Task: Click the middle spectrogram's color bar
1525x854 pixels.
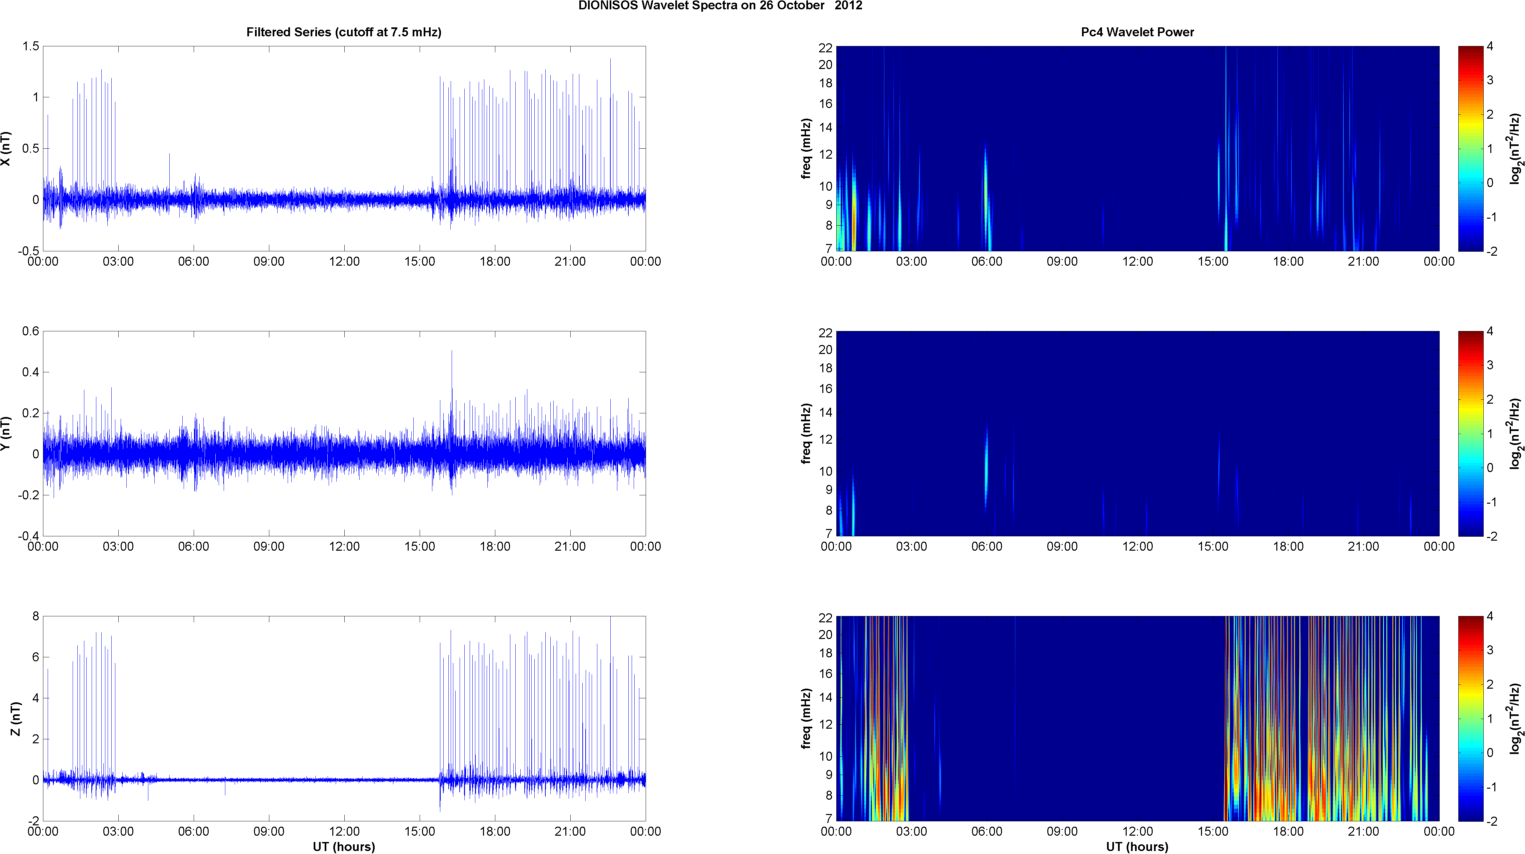Action: (1470, 433)
